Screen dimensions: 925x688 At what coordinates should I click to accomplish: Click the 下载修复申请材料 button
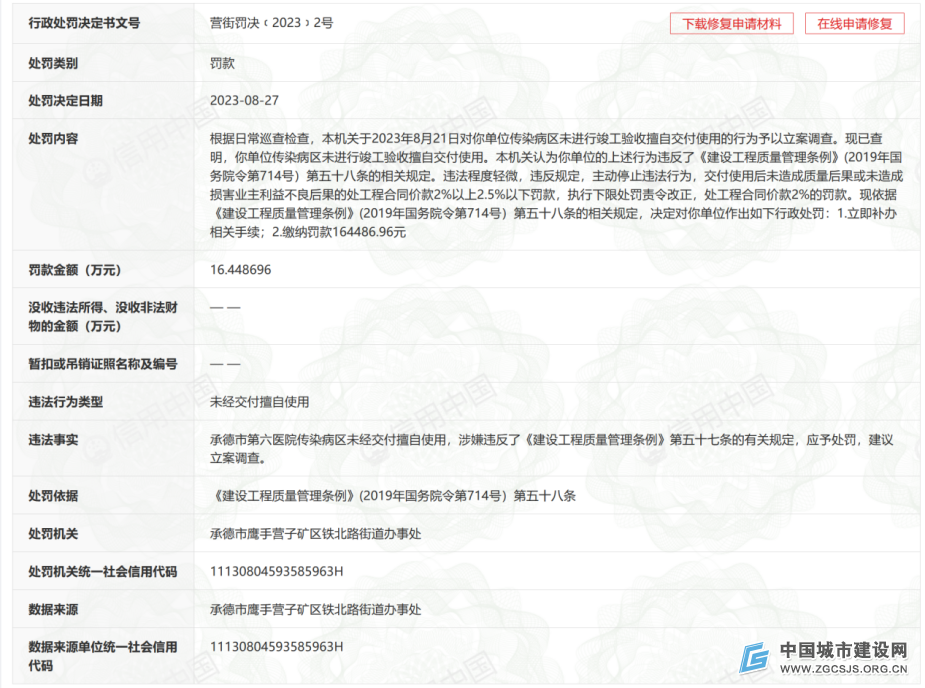(732, 24)
